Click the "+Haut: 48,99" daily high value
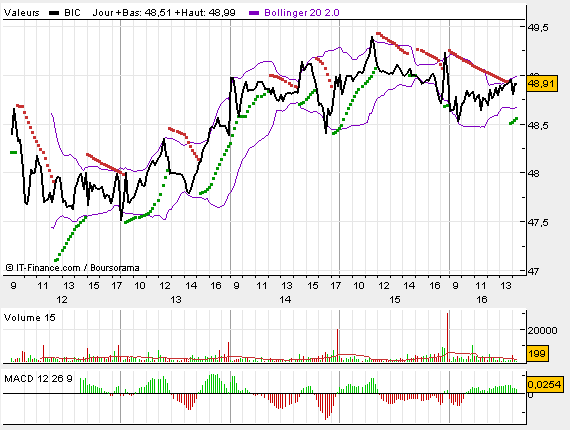The height and width of the screenshot is (430, 570). point(205,13)
